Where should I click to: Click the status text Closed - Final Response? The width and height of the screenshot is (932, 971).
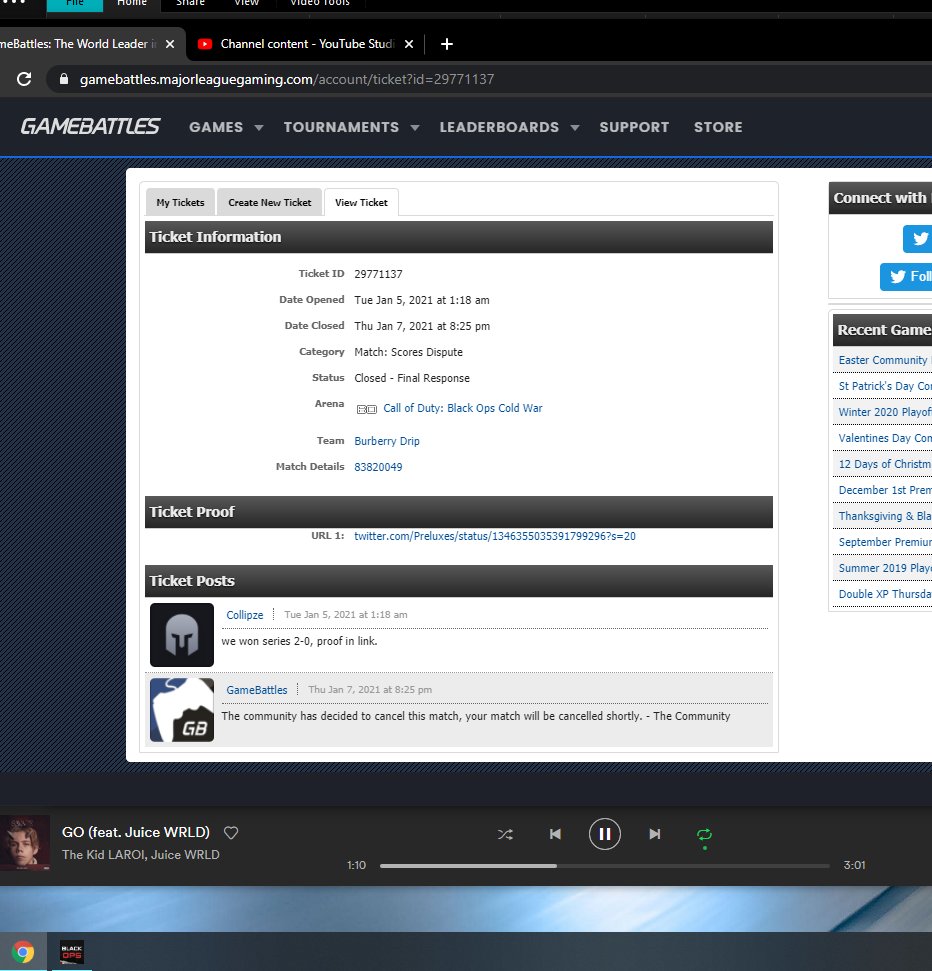(412, 378)
